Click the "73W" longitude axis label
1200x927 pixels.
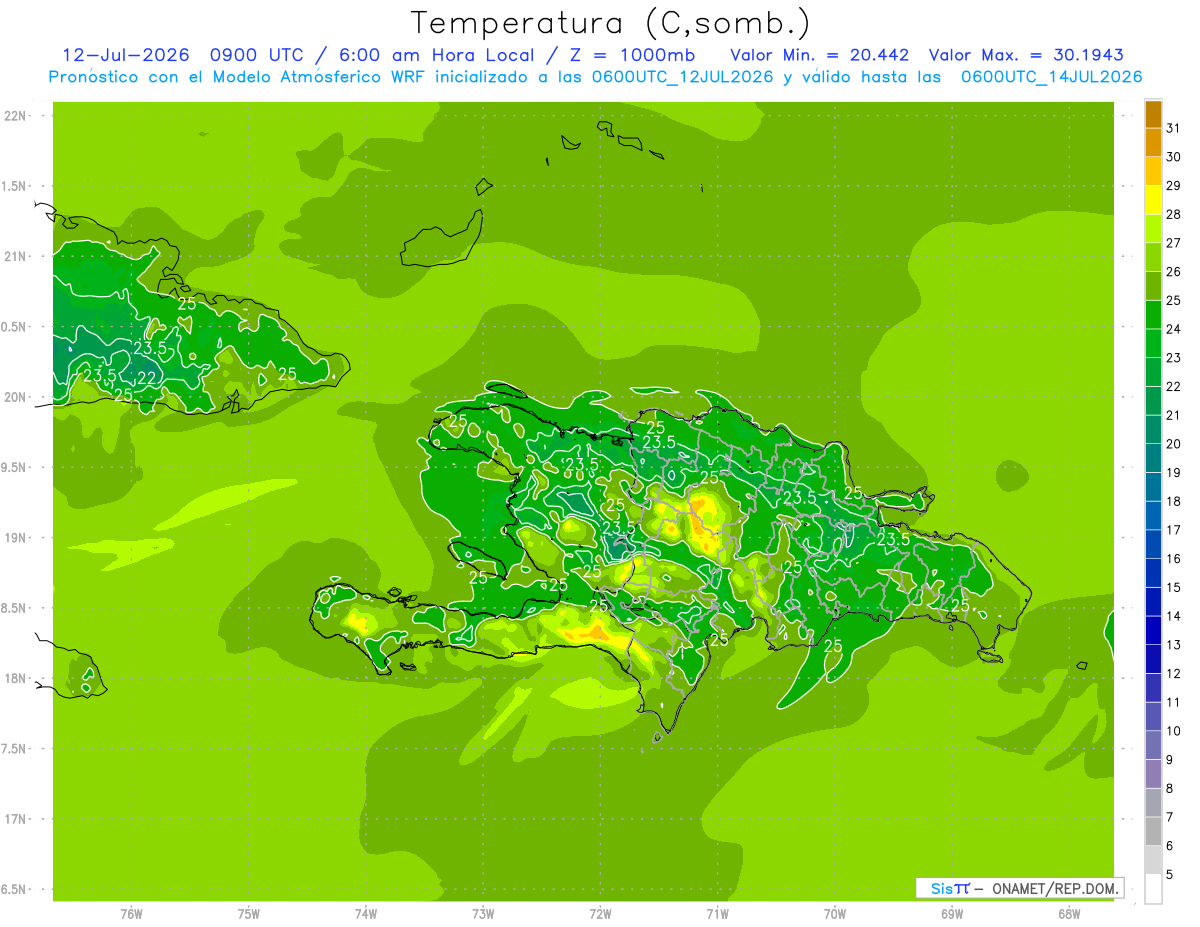pyautogui.click(x=483, y=914)
